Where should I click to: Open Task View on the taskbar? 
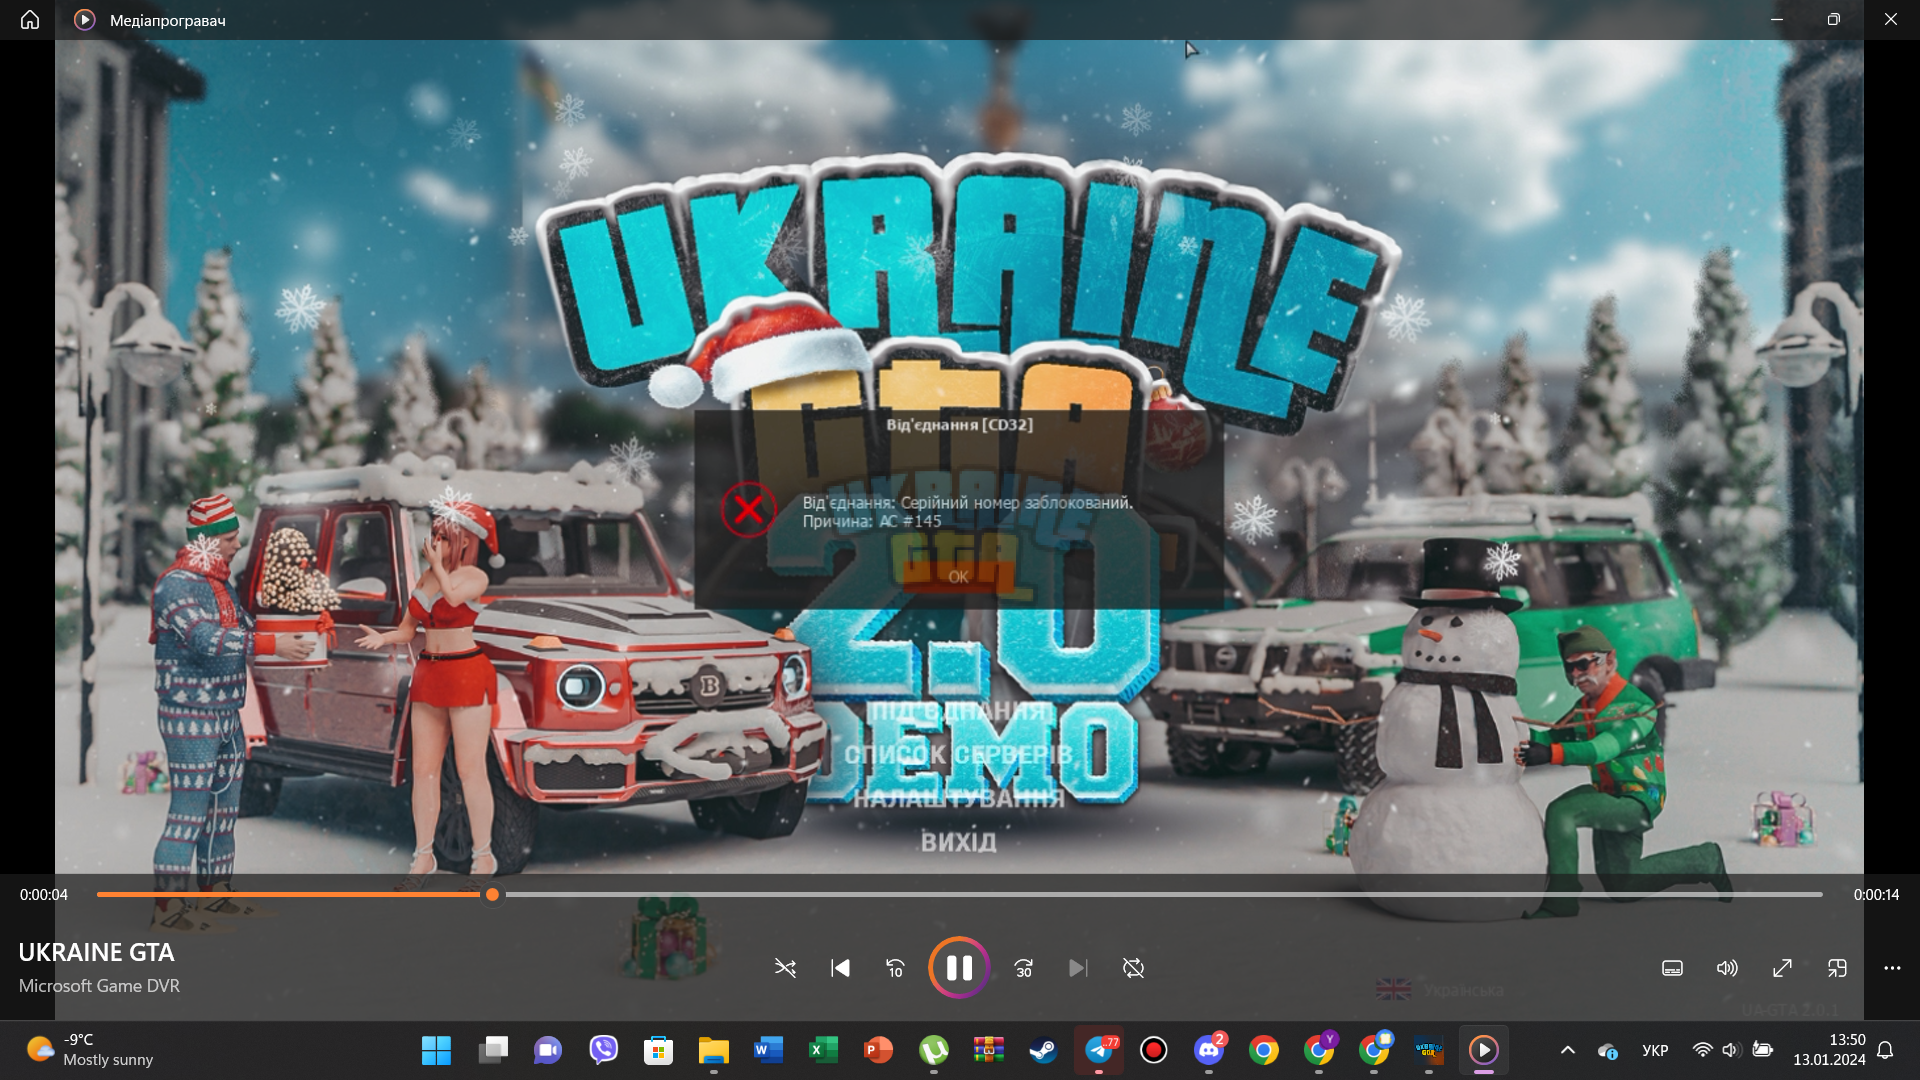(x=493, y=1050)
